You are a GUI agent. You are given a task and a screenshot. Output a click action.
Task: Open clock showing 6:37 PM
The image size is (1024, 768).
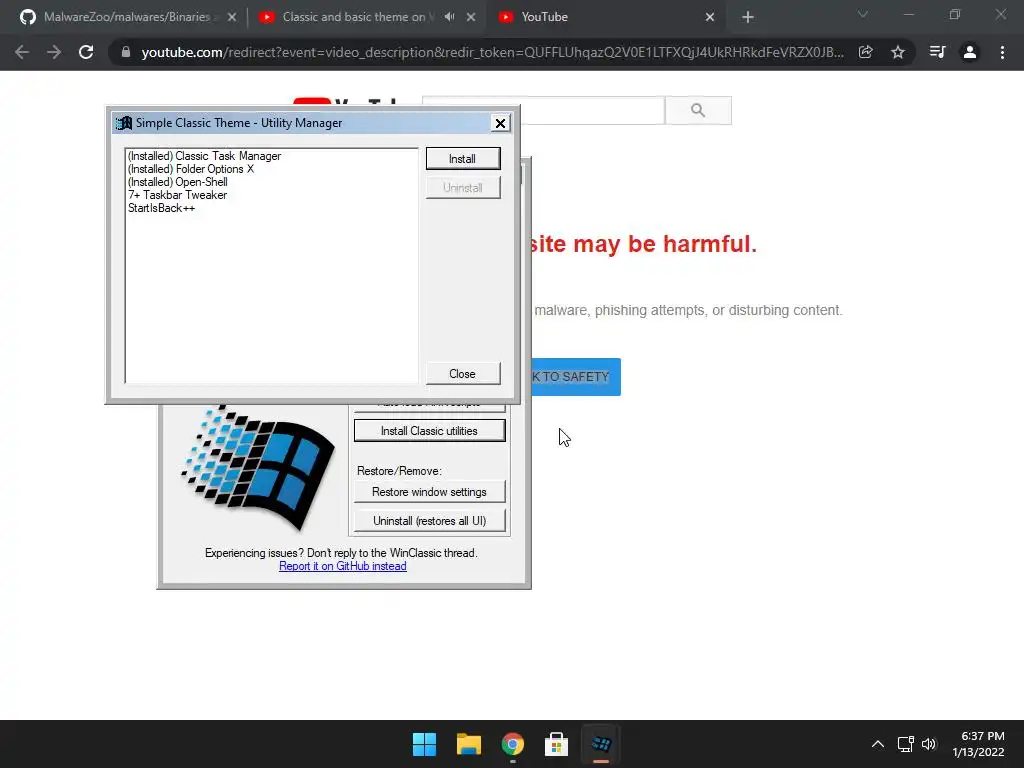coord(978,744)
